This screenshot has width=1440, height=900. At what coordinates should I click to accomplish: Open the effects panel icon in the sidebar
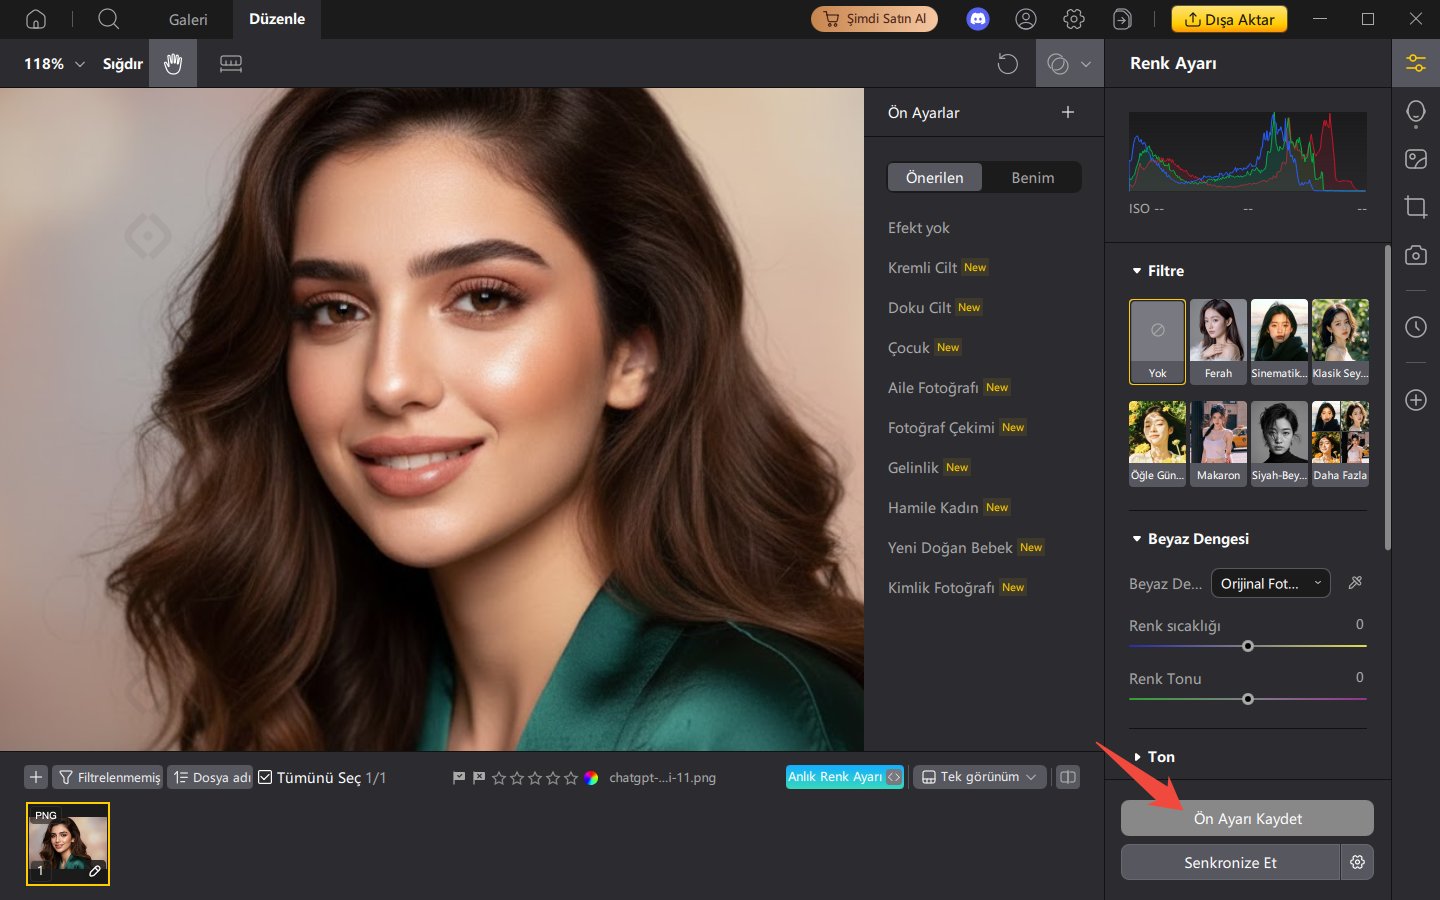coord(1416,159)
